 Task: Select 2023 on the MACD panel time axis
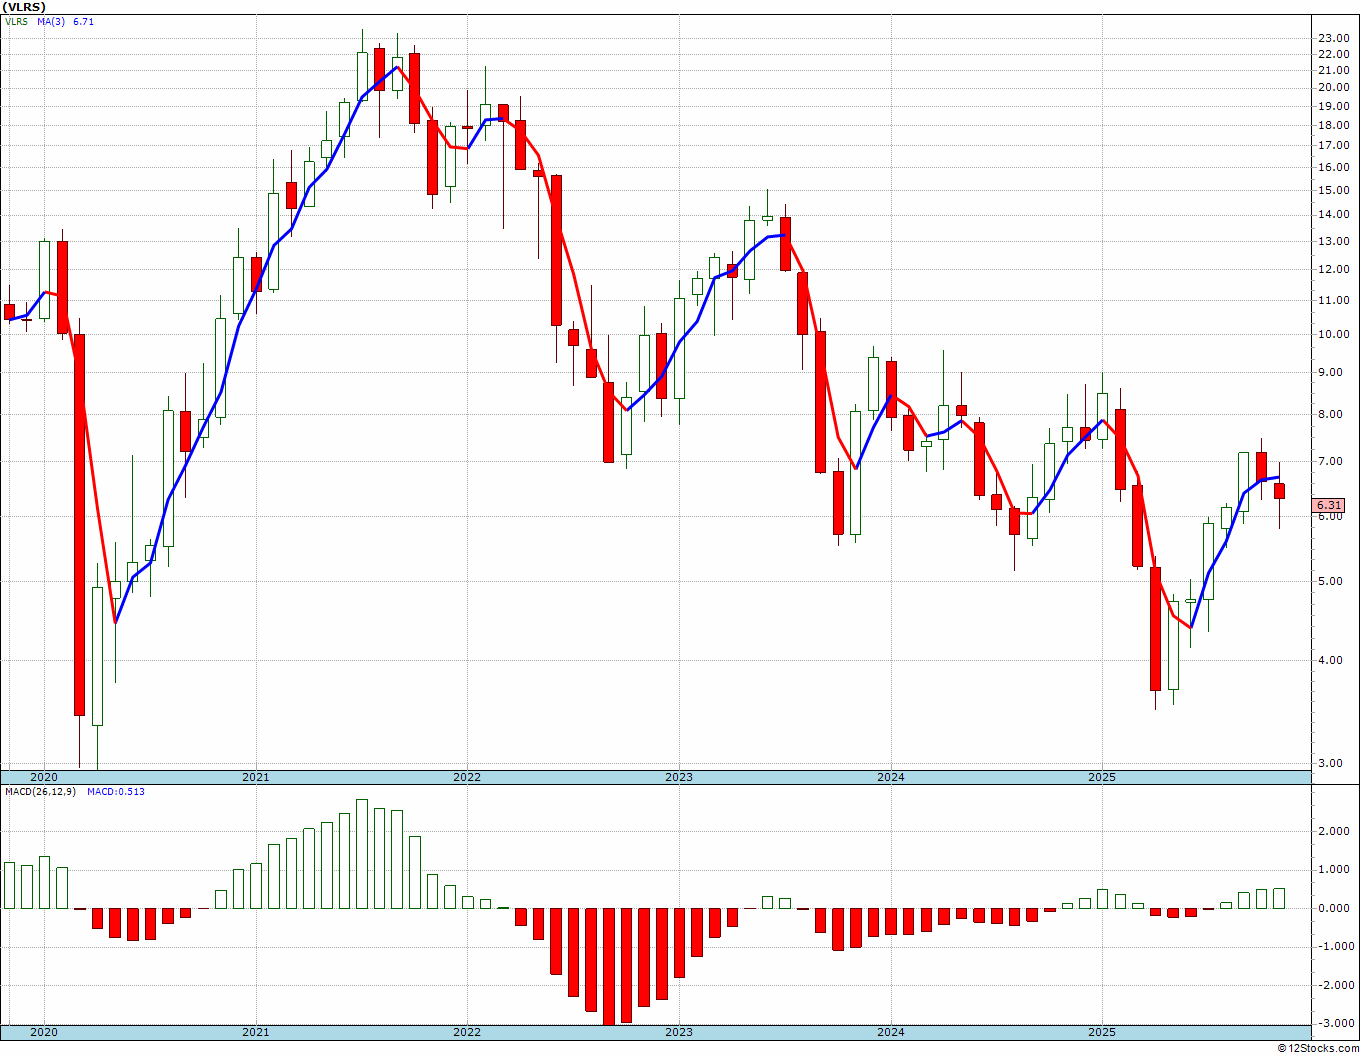point(679,1032)
